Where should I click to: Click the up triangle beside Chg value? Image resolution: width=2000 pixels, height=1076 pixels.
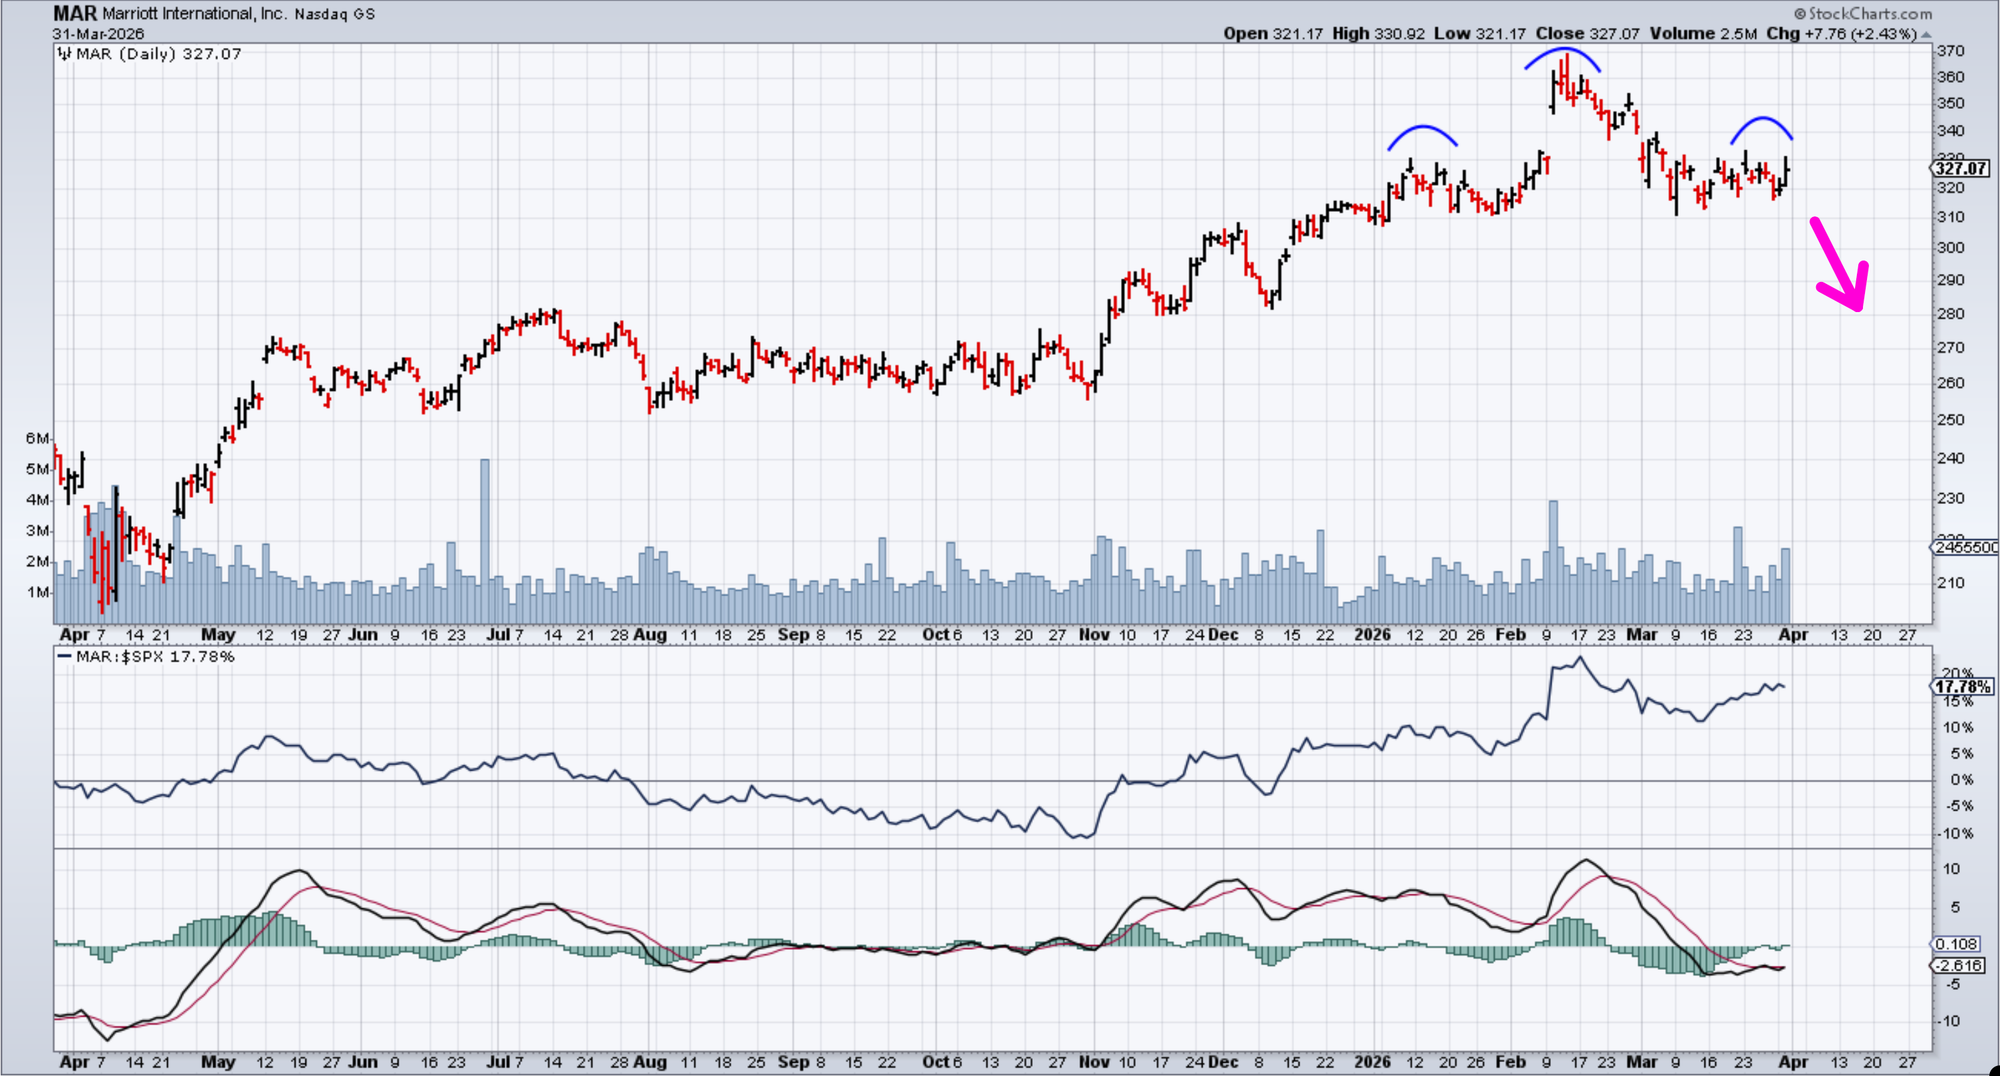pos(1926,35)
